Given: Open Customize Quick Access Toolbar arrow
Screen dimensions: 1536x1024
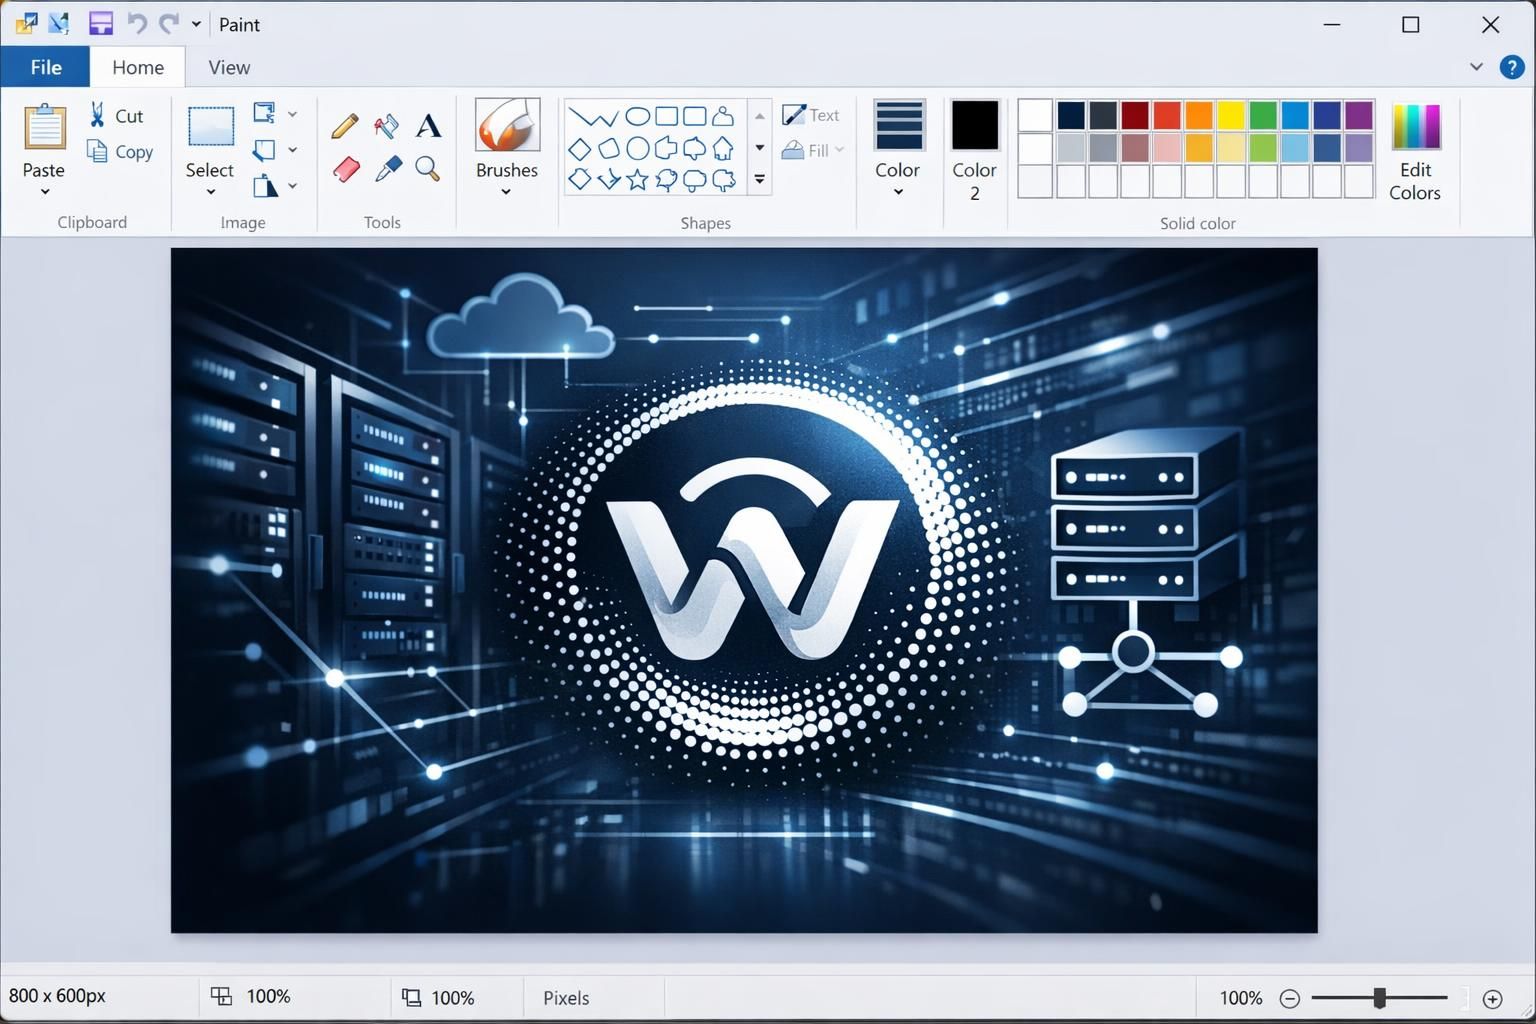Looking at the screenshot, I should pos(196,24).
